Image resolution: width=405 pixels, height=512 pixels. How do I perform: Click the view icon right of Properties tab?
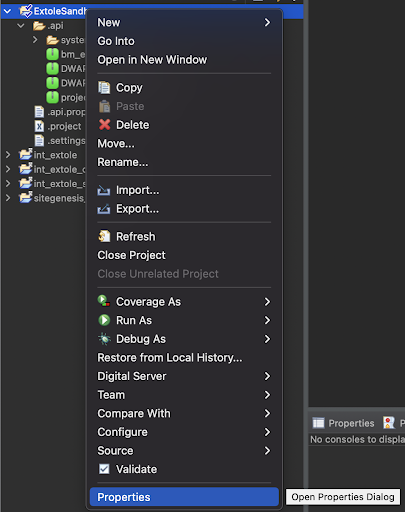tap(389, 423)
